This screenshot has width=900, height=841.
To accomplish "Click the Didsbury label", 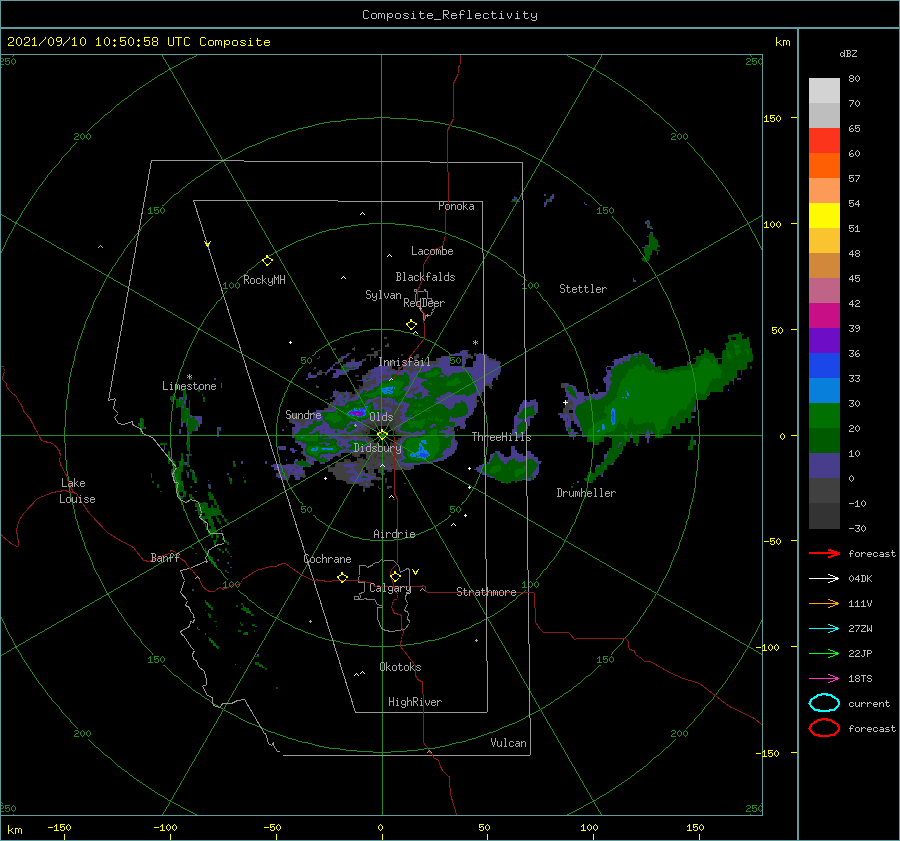I will click(378, 448).
